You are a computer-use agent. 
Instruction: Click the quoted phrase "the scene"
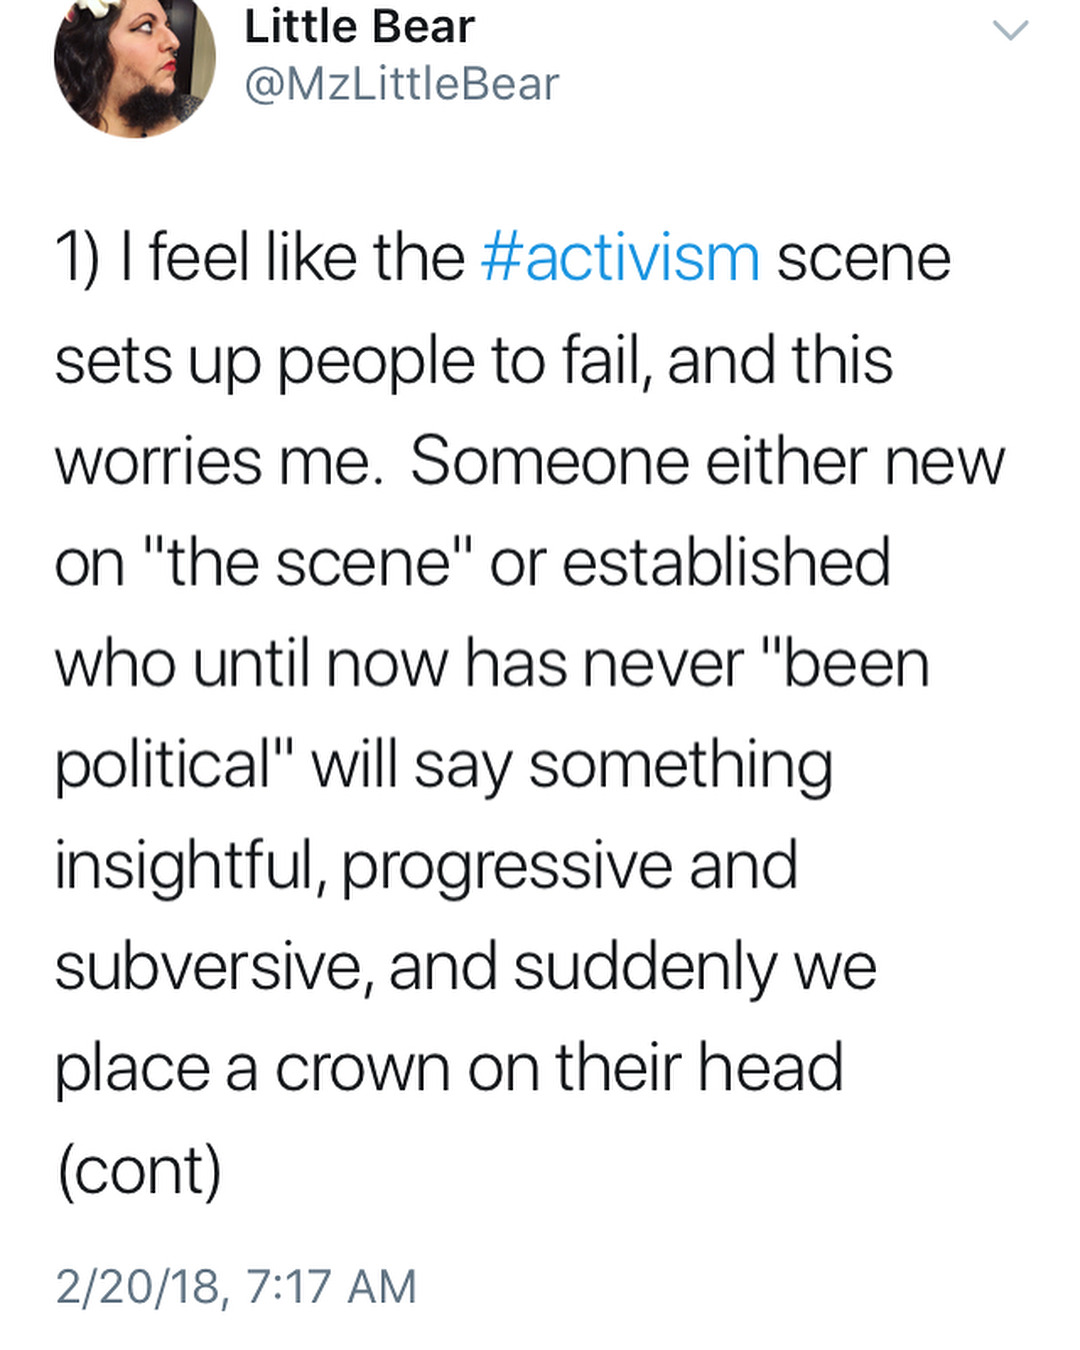tap(310, 562)
